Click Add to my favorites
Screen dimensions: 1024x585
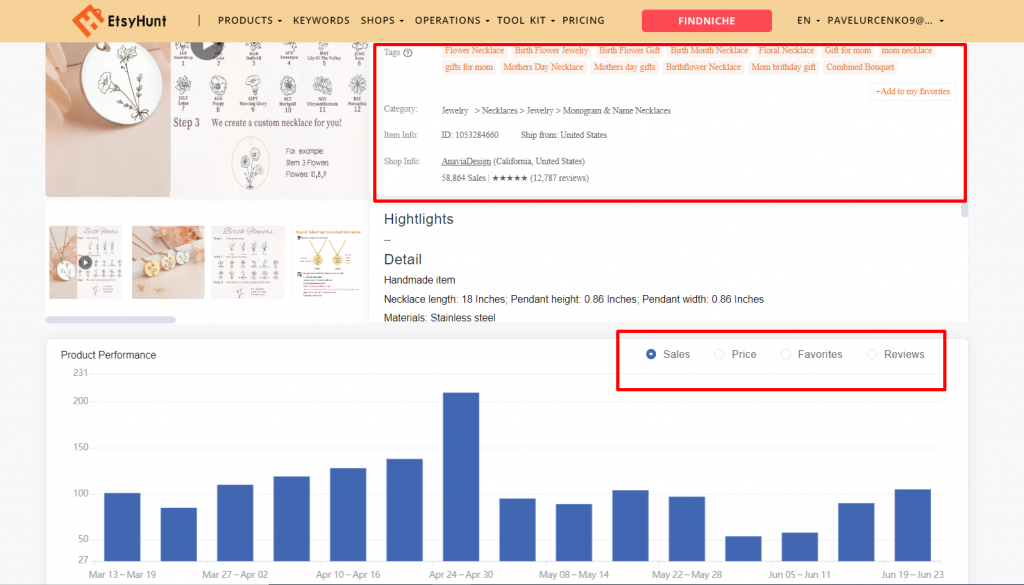click(x=913, y=91)
